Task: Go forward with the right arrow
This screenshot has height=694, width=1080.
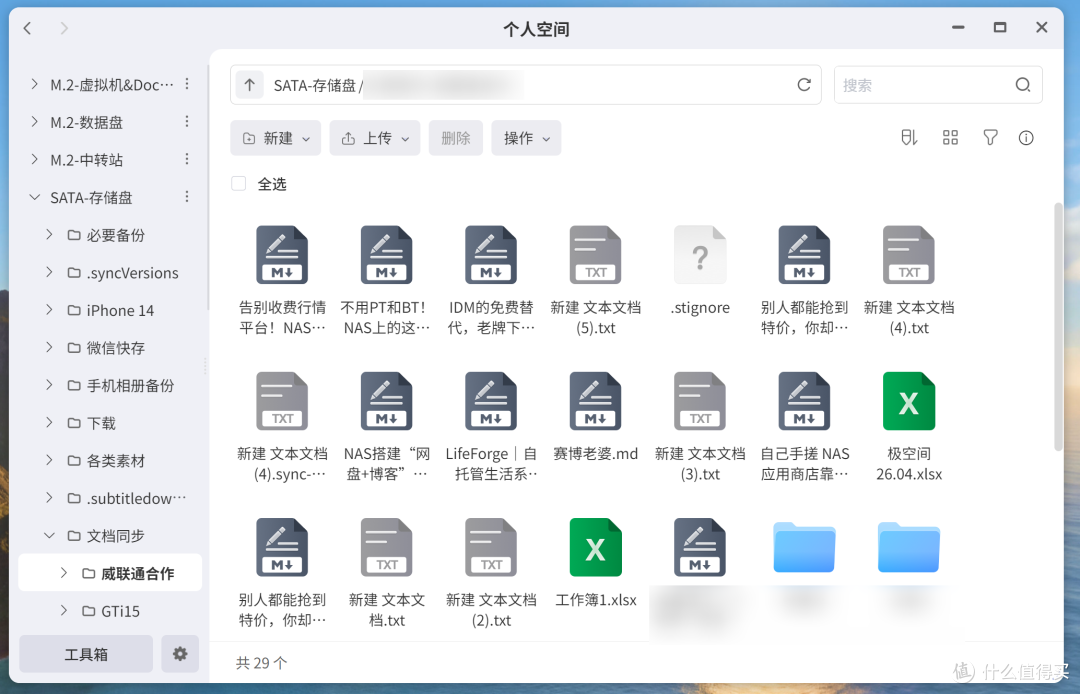Action: (x=64, y=28)
